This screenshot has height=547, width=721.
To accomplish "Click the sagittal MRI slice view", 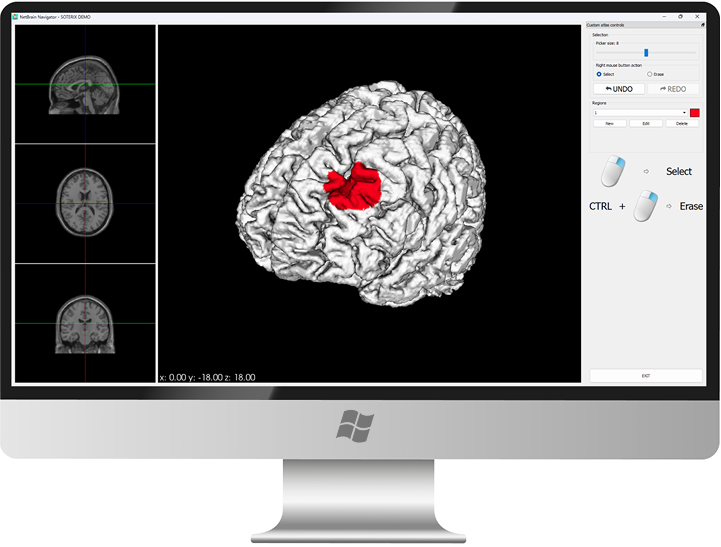I will point(84,84).
